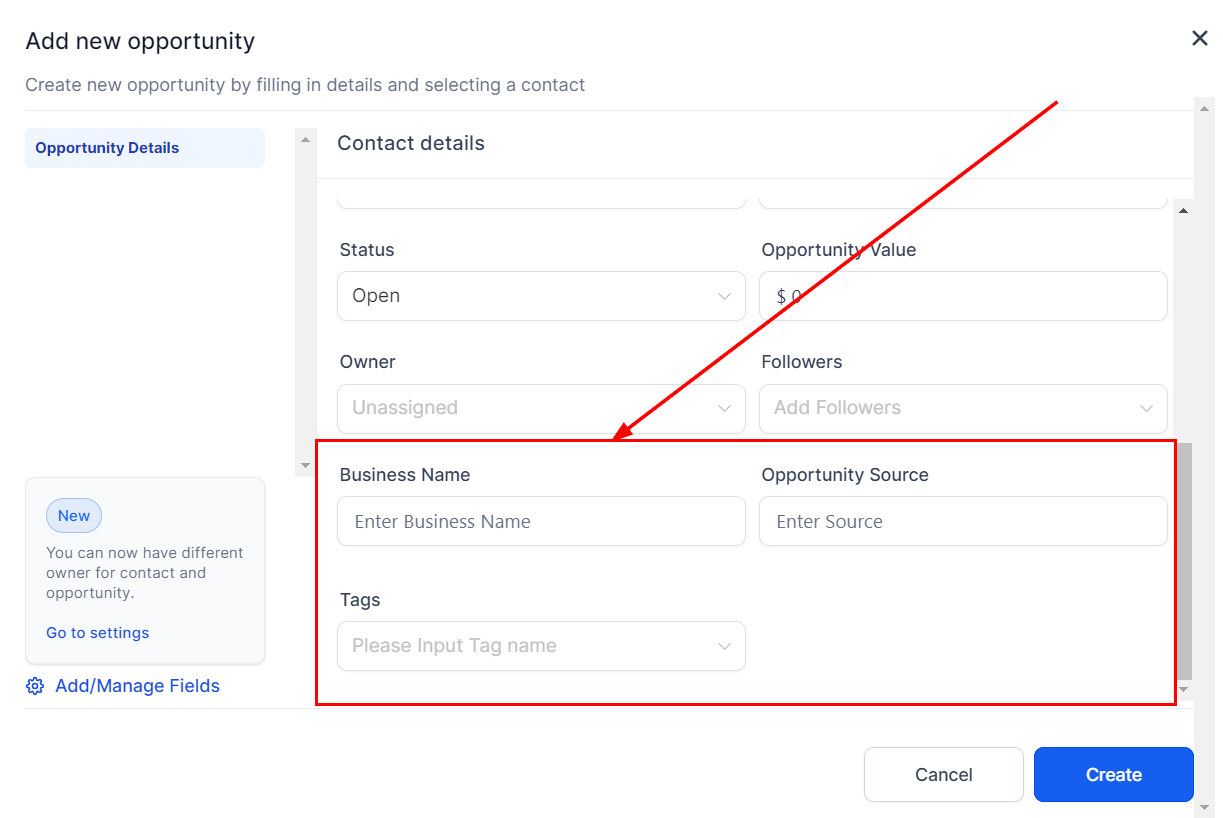Viewport: 1223px width, 818px height.
Task: Click the gear icon beside Add/Manage Fields
Action: [x=35, y=686]
